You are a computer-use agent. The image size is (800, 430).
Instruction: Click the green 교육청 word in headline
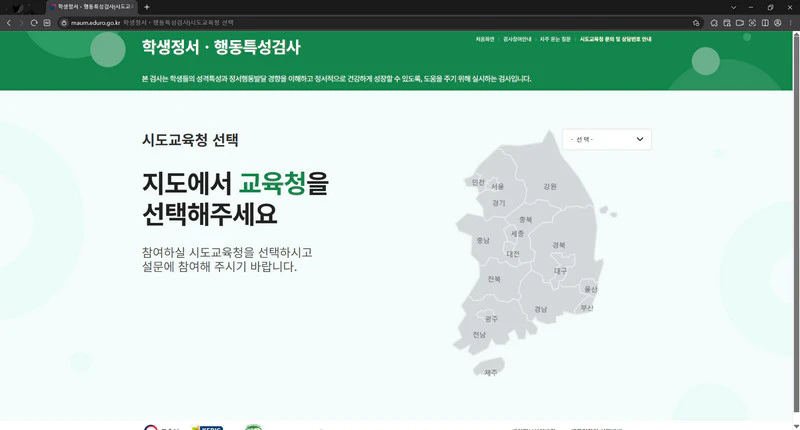pos(272,183)
